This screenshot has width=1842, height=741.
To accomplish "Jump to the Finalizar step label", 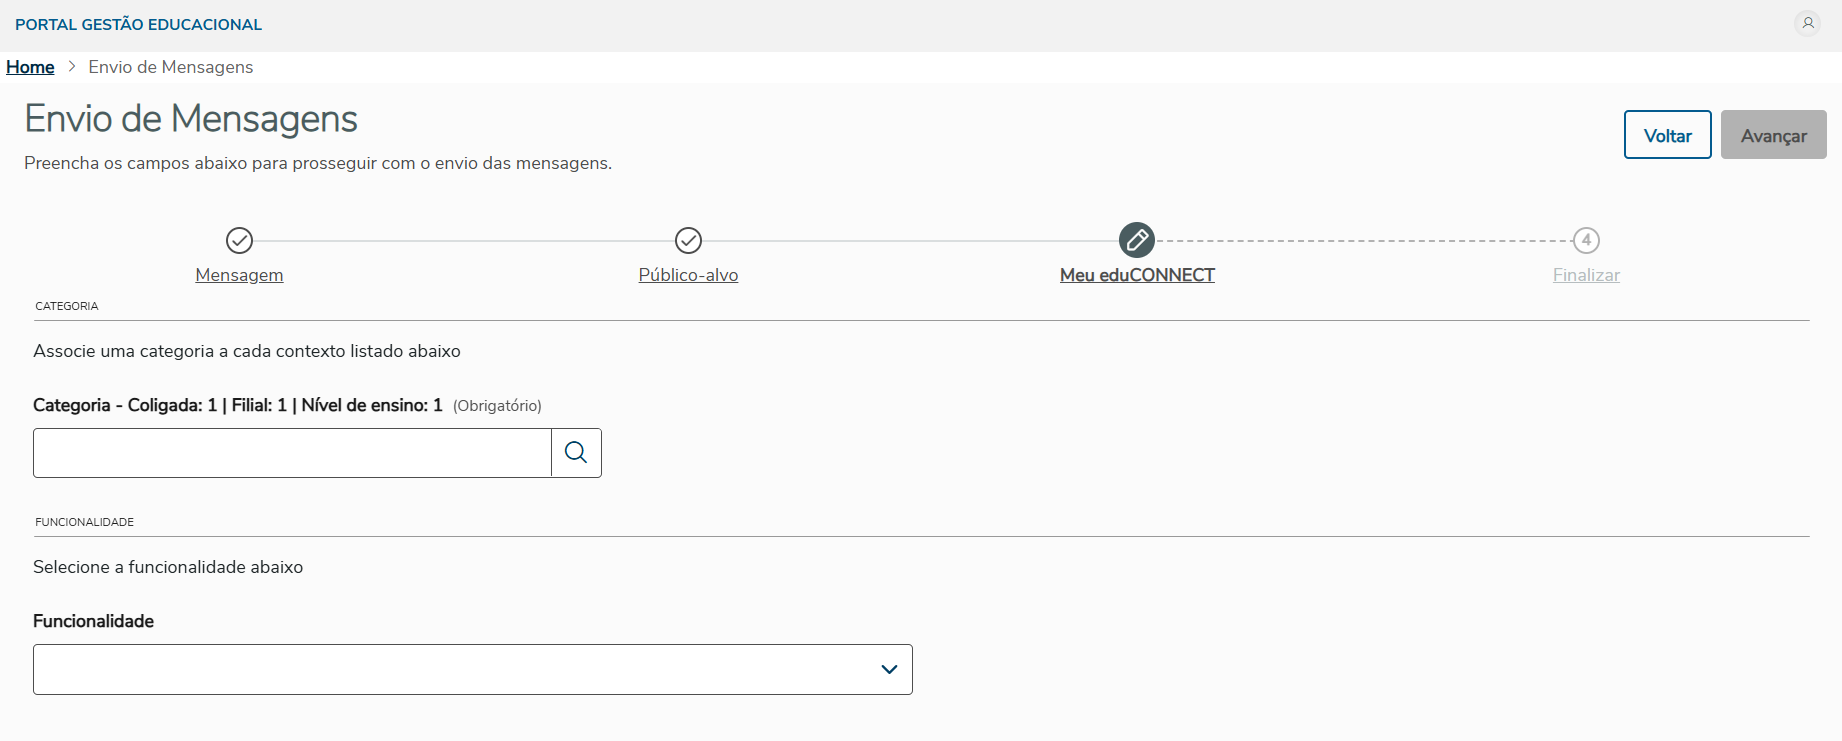I will click(1586, 275).
